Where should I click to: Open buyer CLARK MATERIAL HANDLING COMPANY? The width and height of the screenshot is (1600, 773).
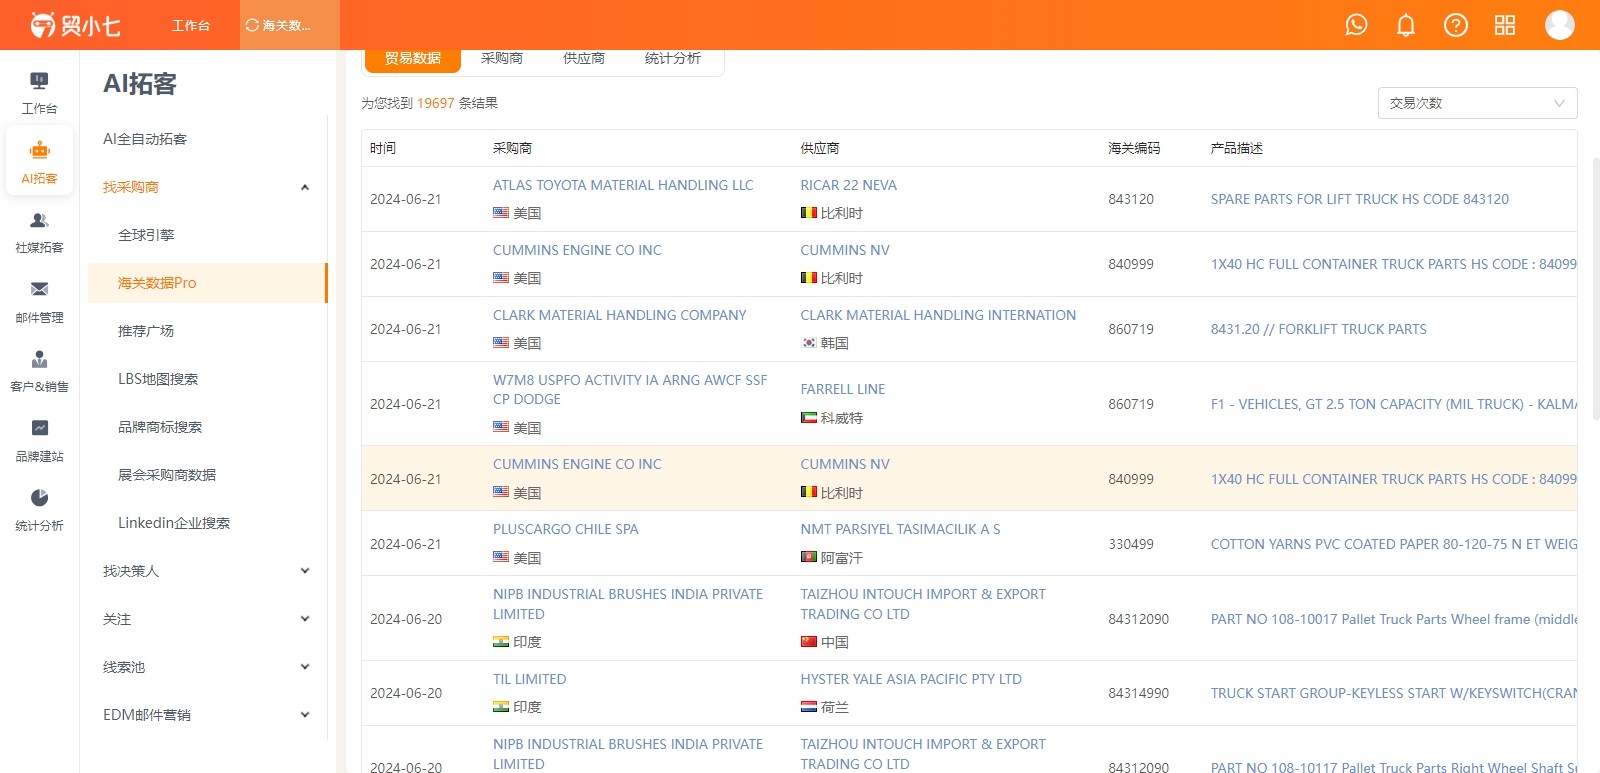(619, 315)
